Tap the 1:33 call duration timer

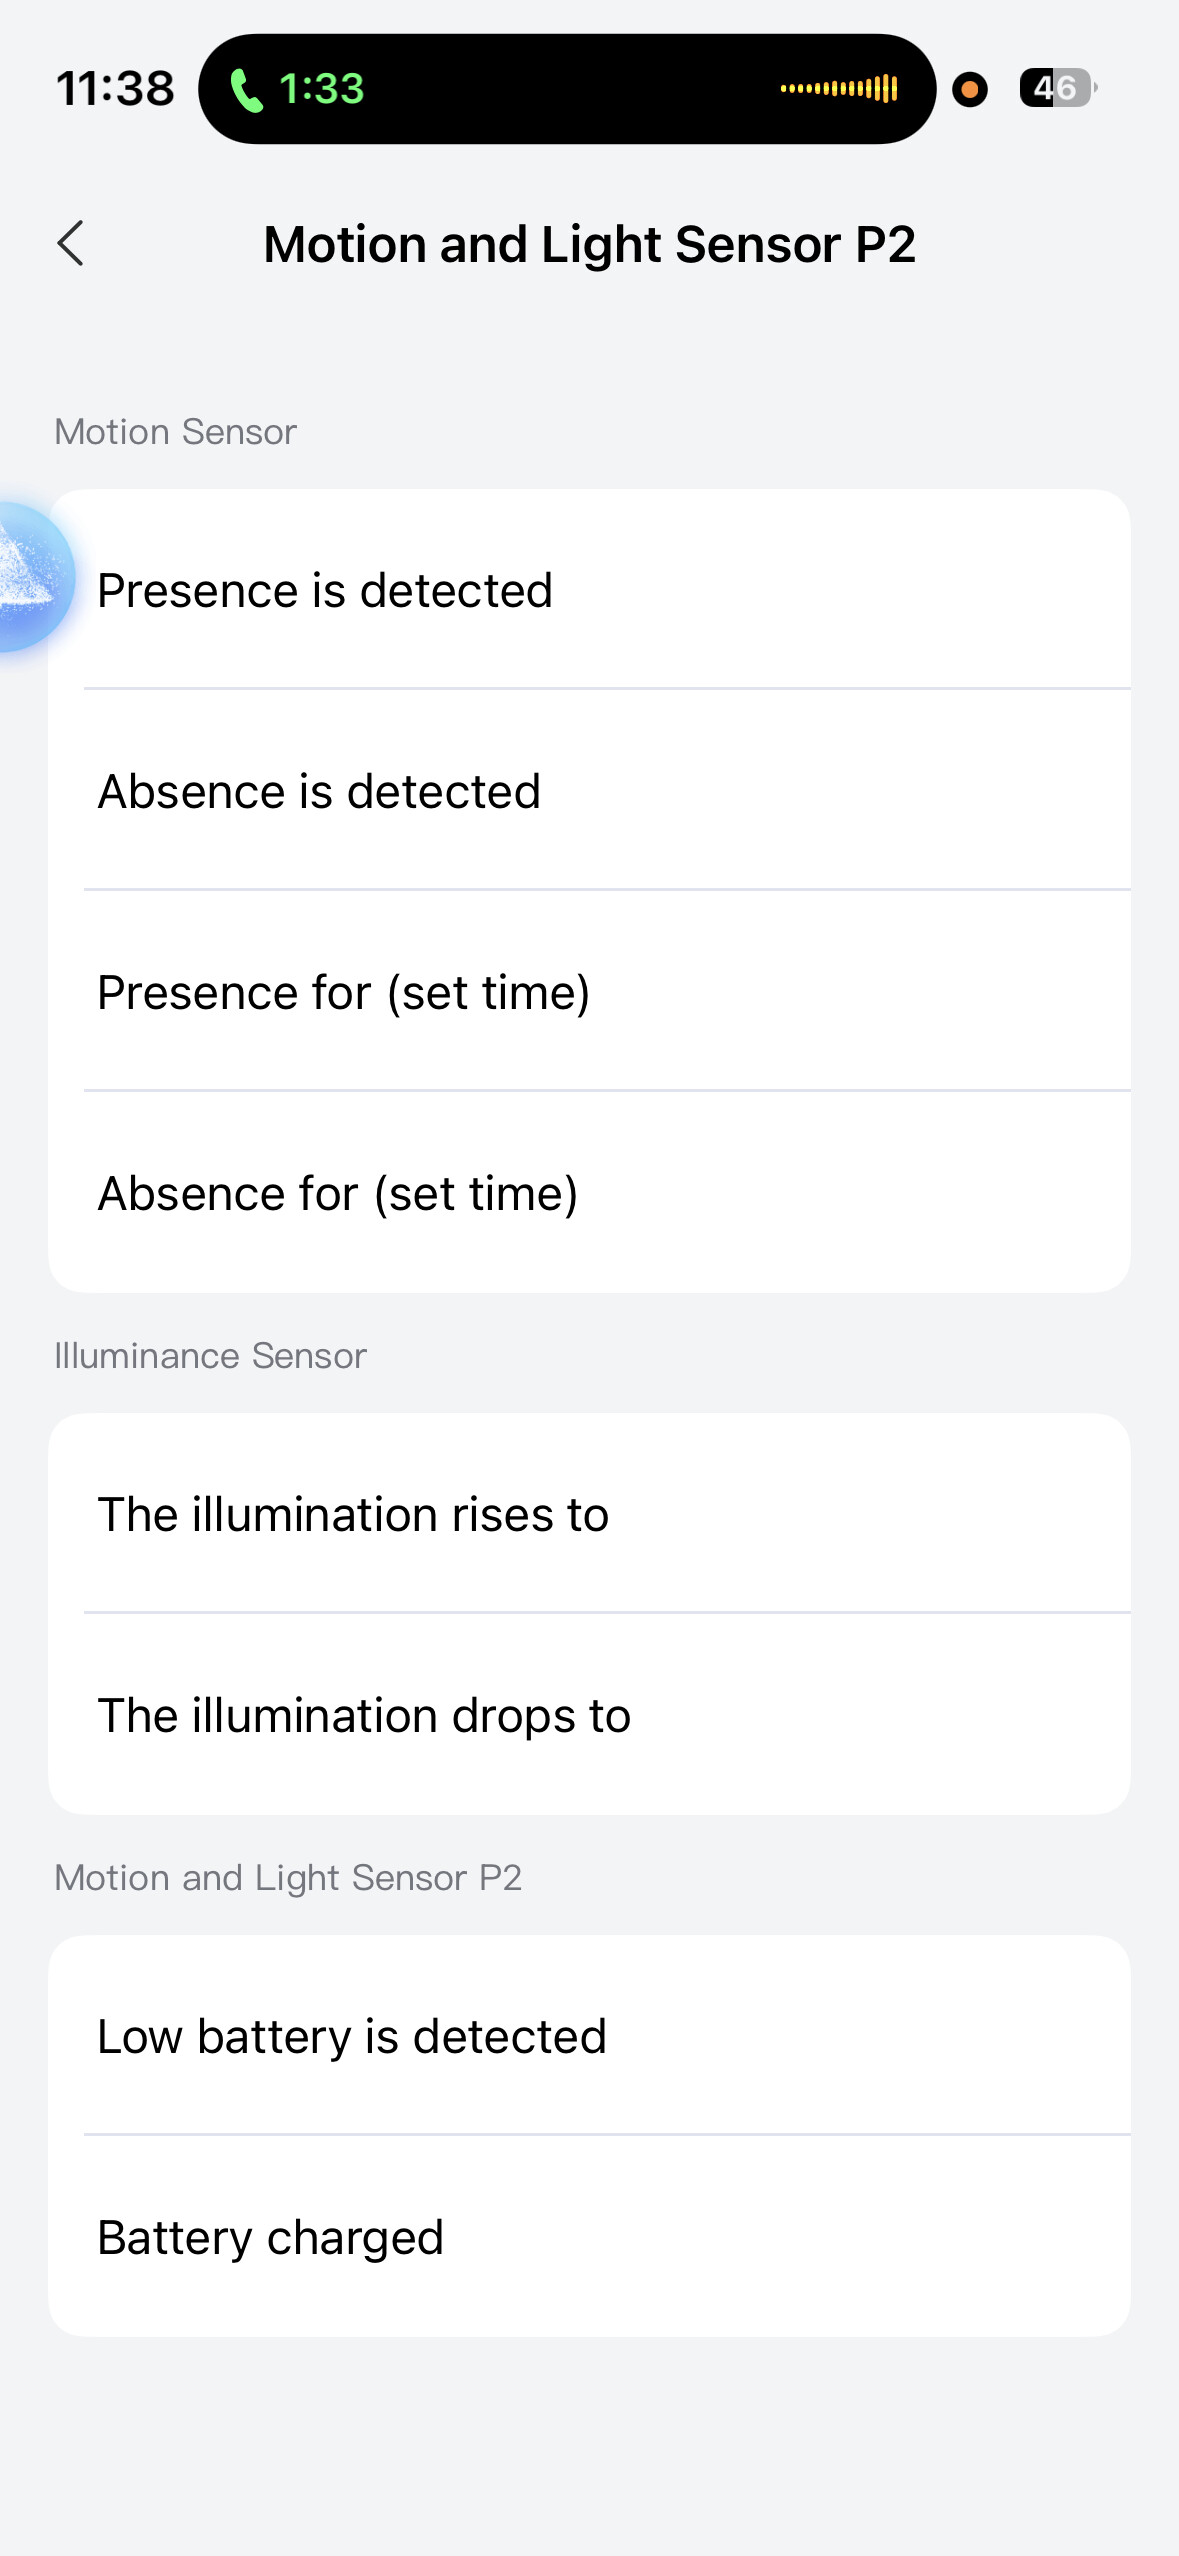pos(321,89)
